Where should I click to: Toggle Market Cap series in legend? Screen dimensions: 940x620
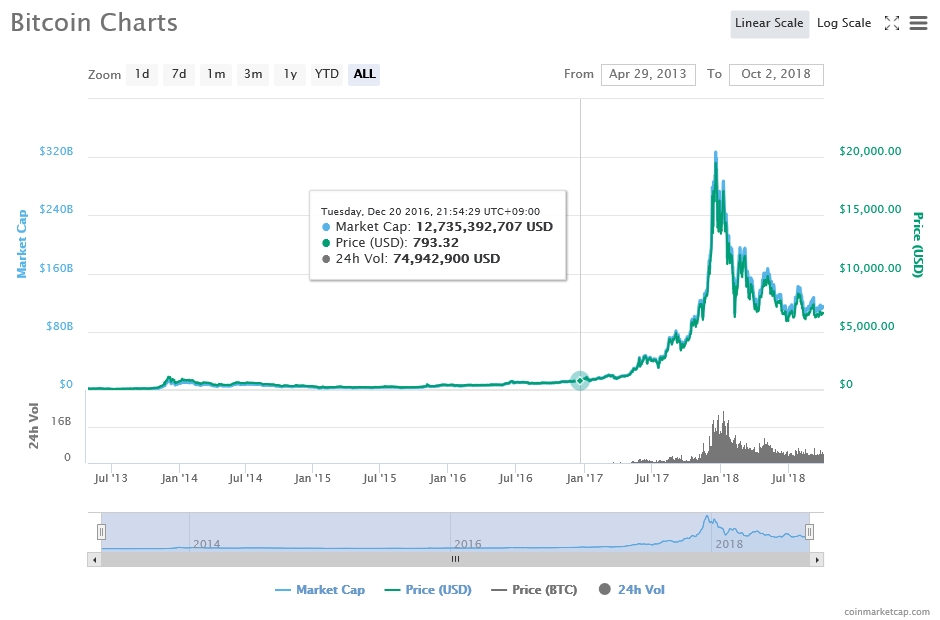click(x=320, y=590)
